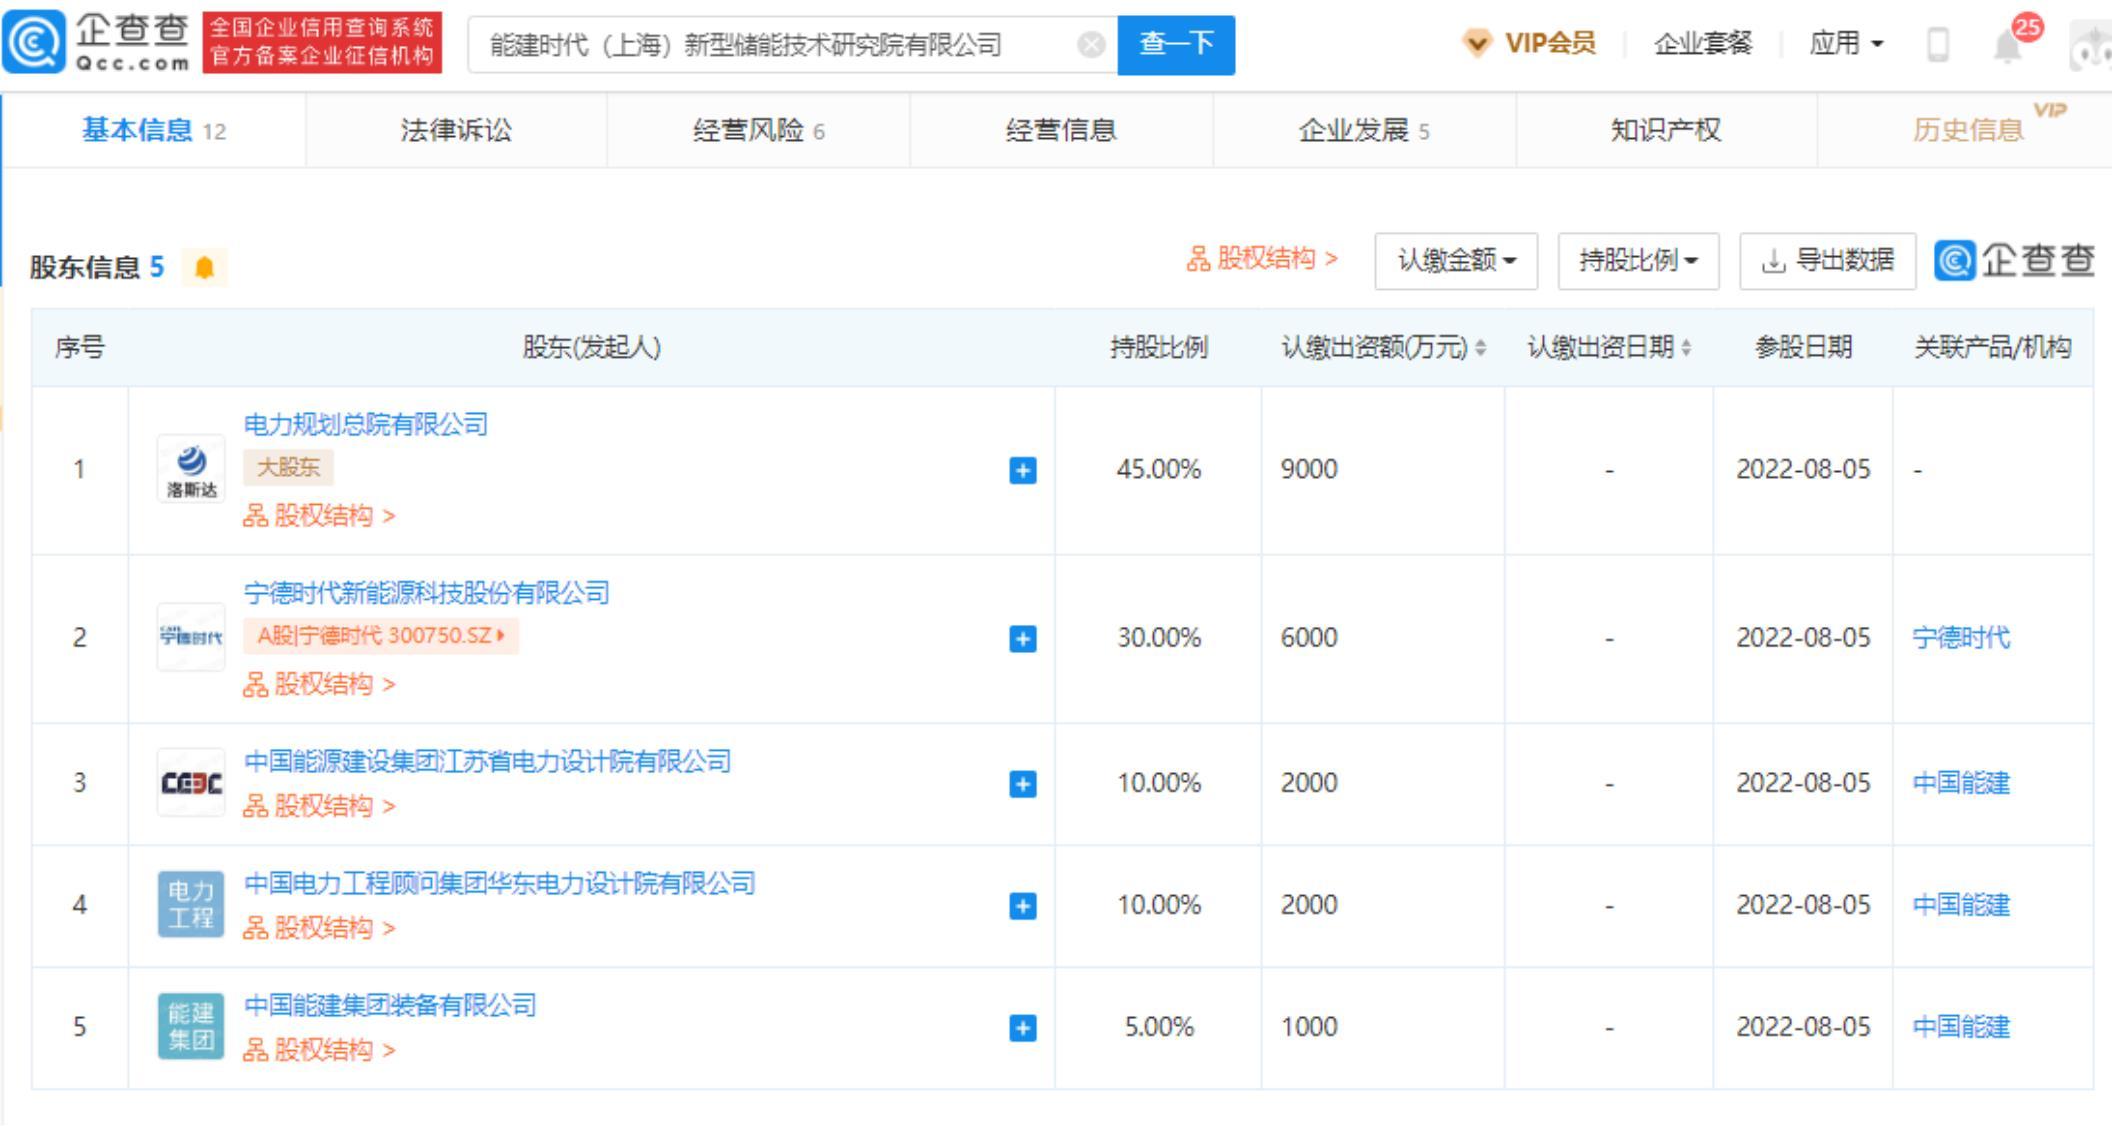The height and width of the screenshot is (1126, 2112).
Task: Open the 认缴金额 filter dropdown
Action: pyautogui.click(x=1455, y=261)
